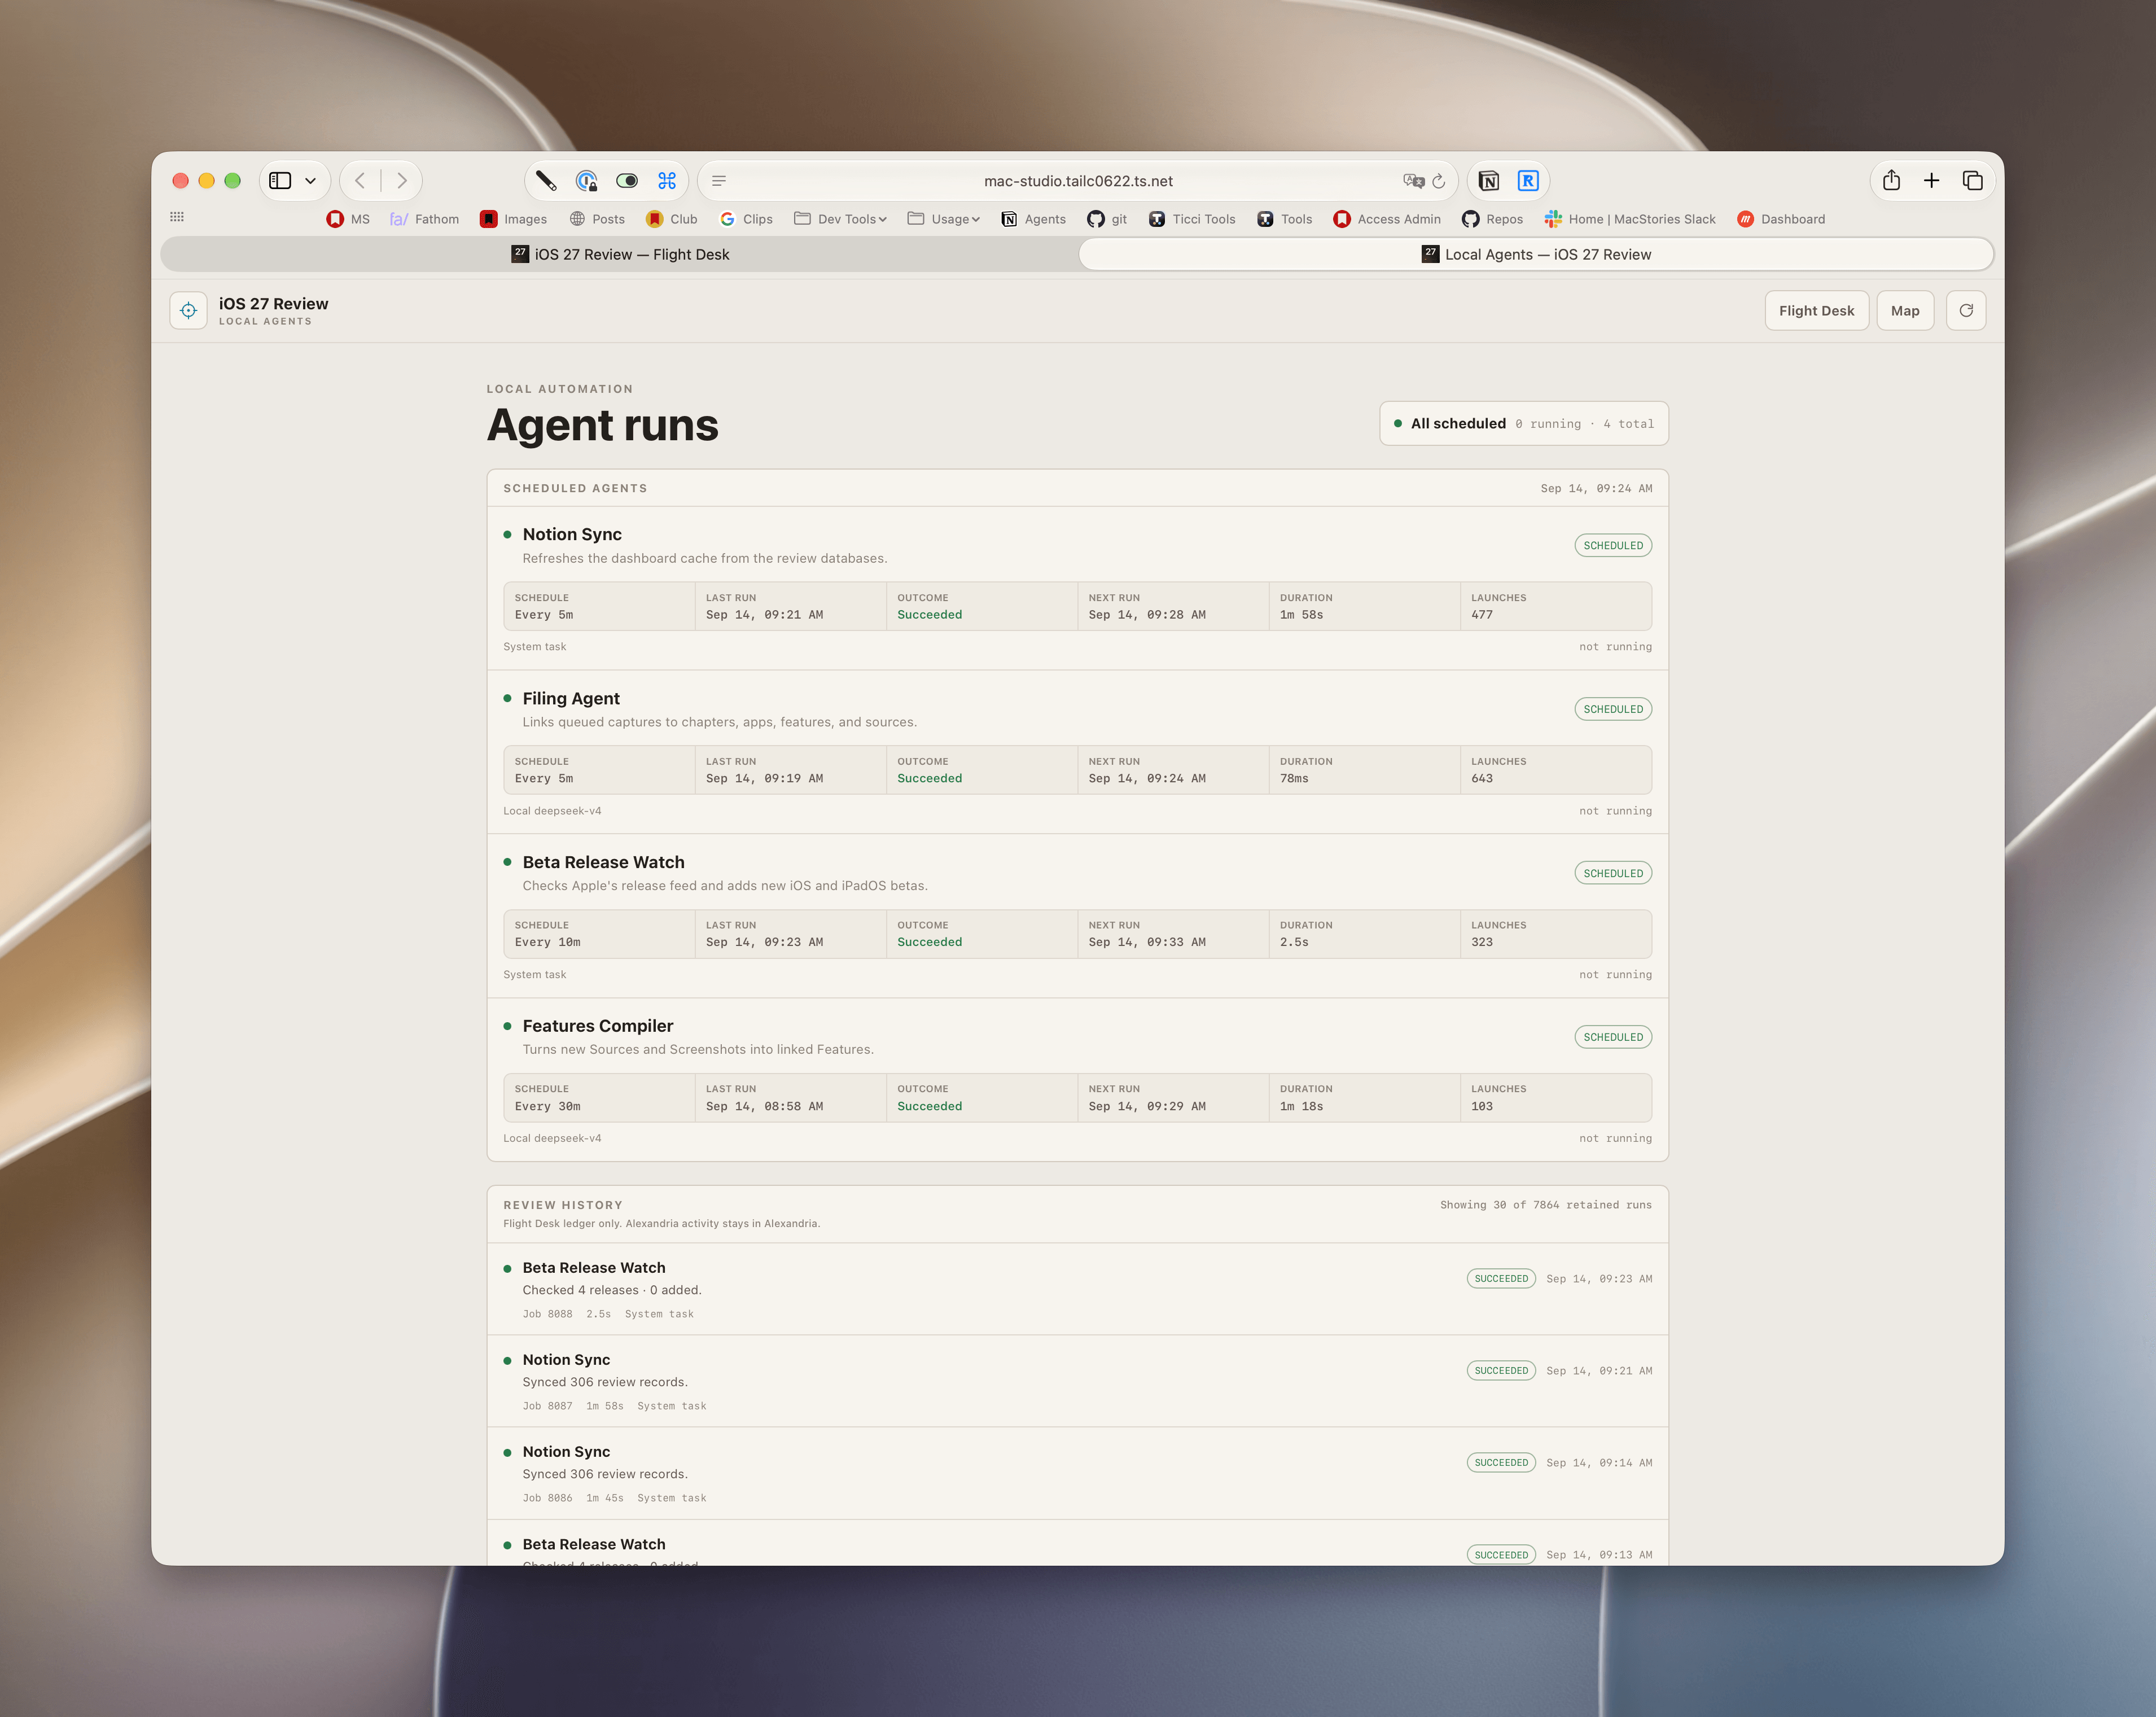Open the Images bookmark
This screenshot has height=1717, width=2156.
(514, 219)
